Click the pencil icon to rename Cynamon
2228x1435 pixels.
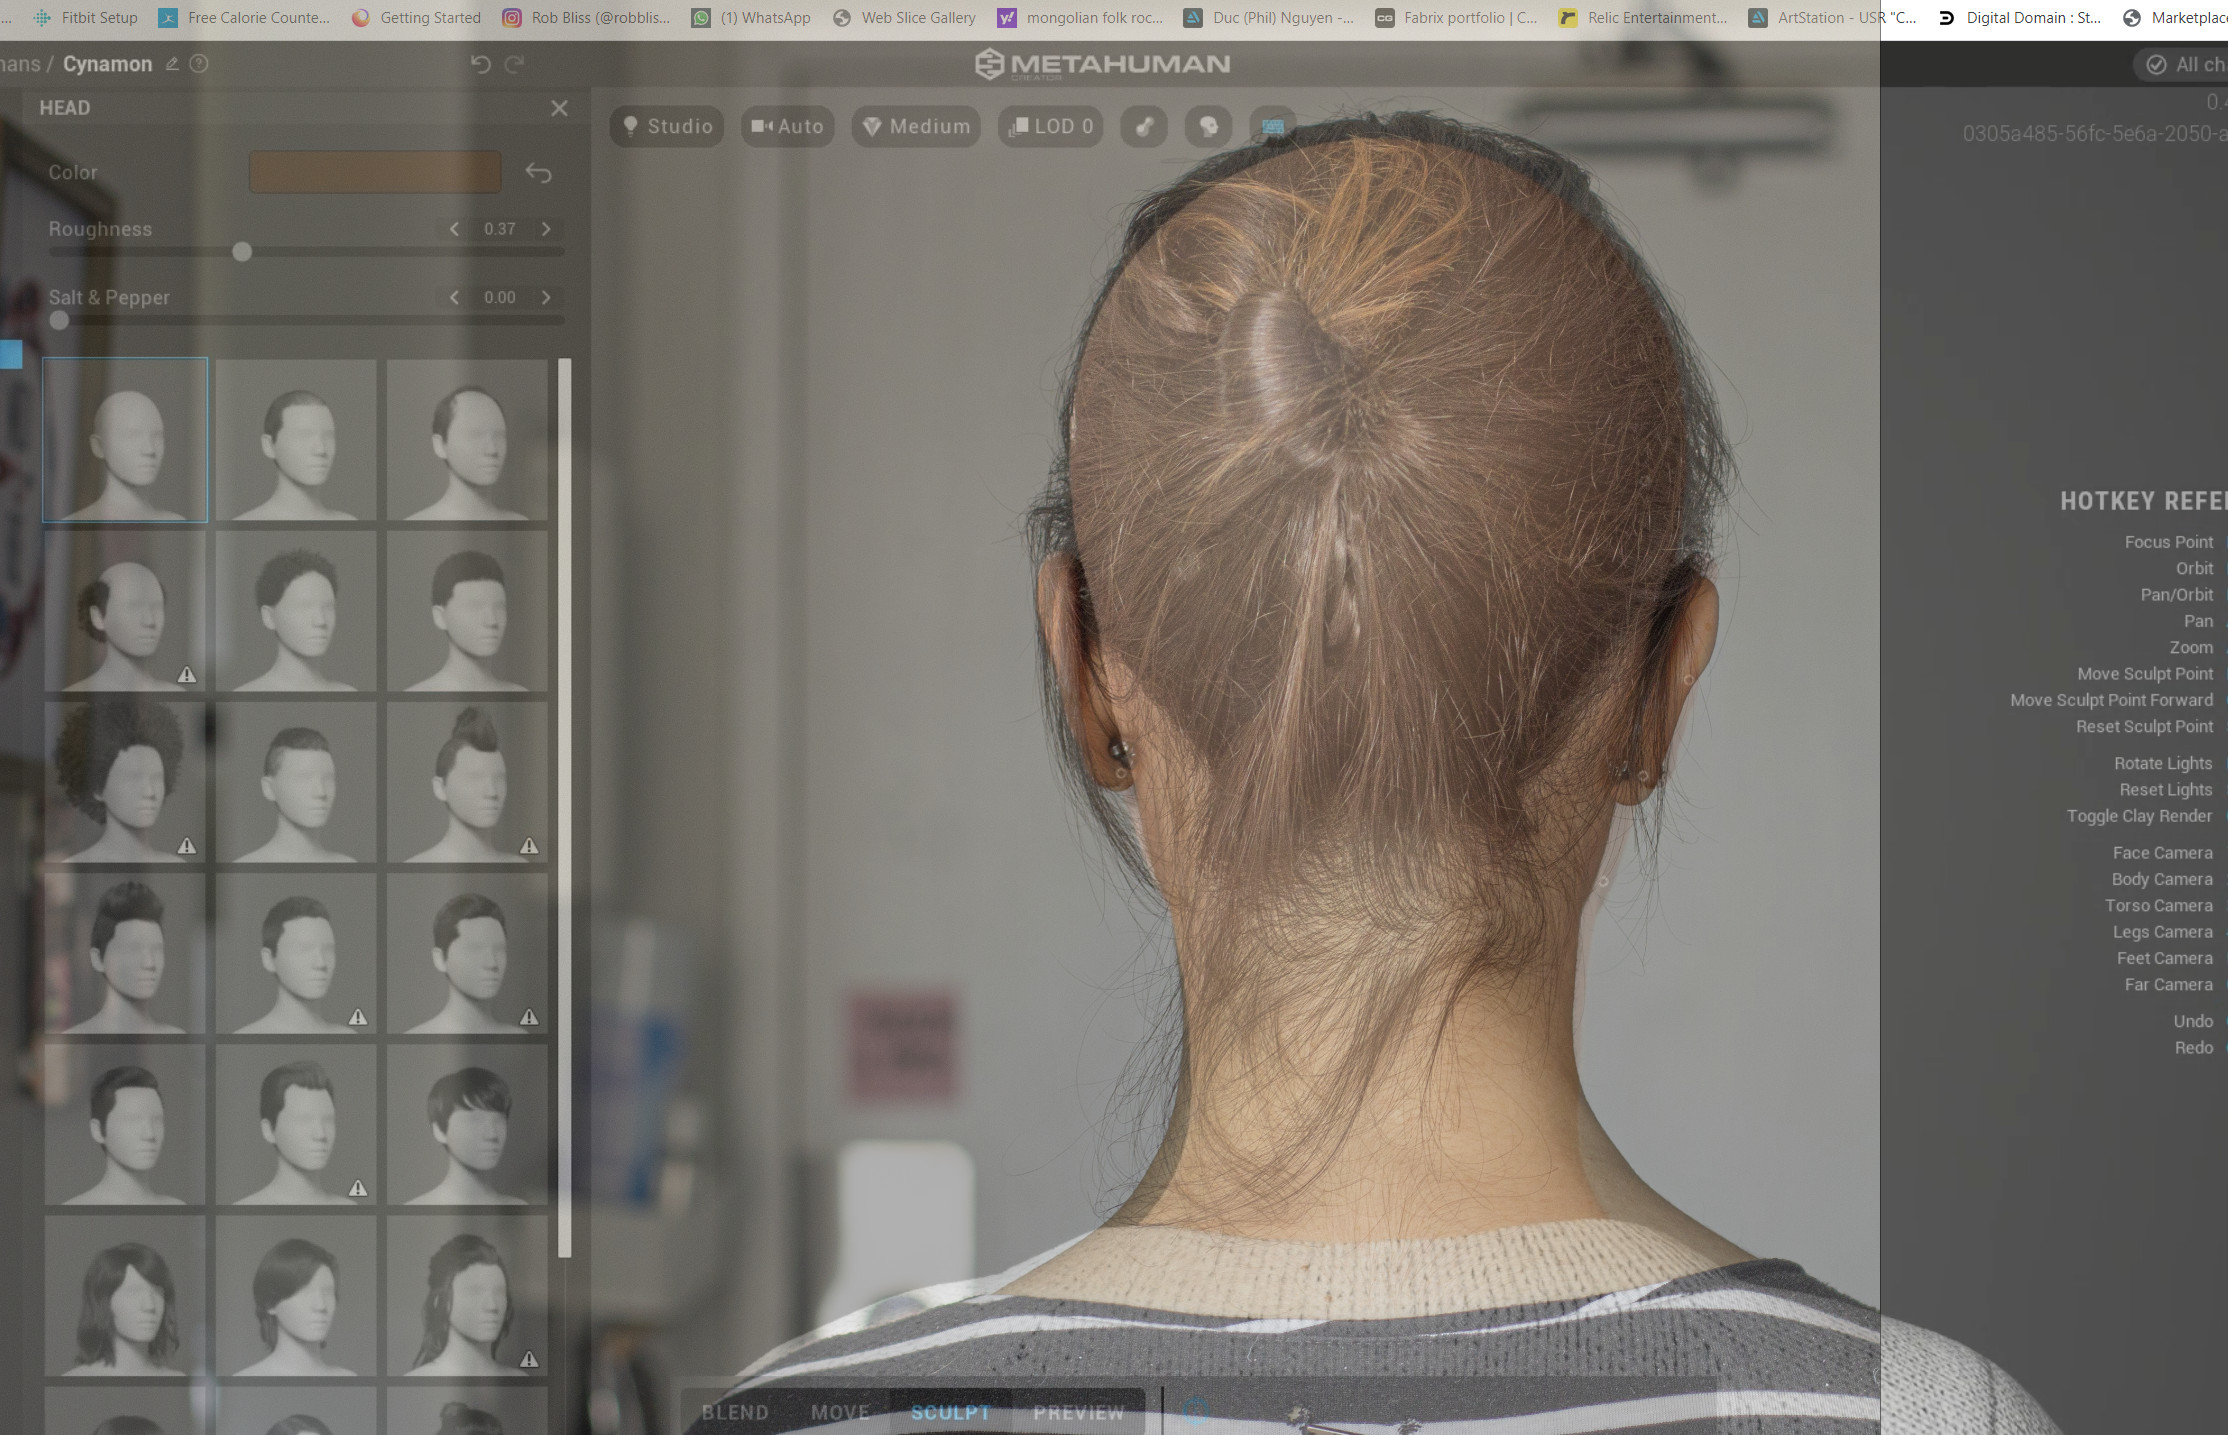pos(172,64)
